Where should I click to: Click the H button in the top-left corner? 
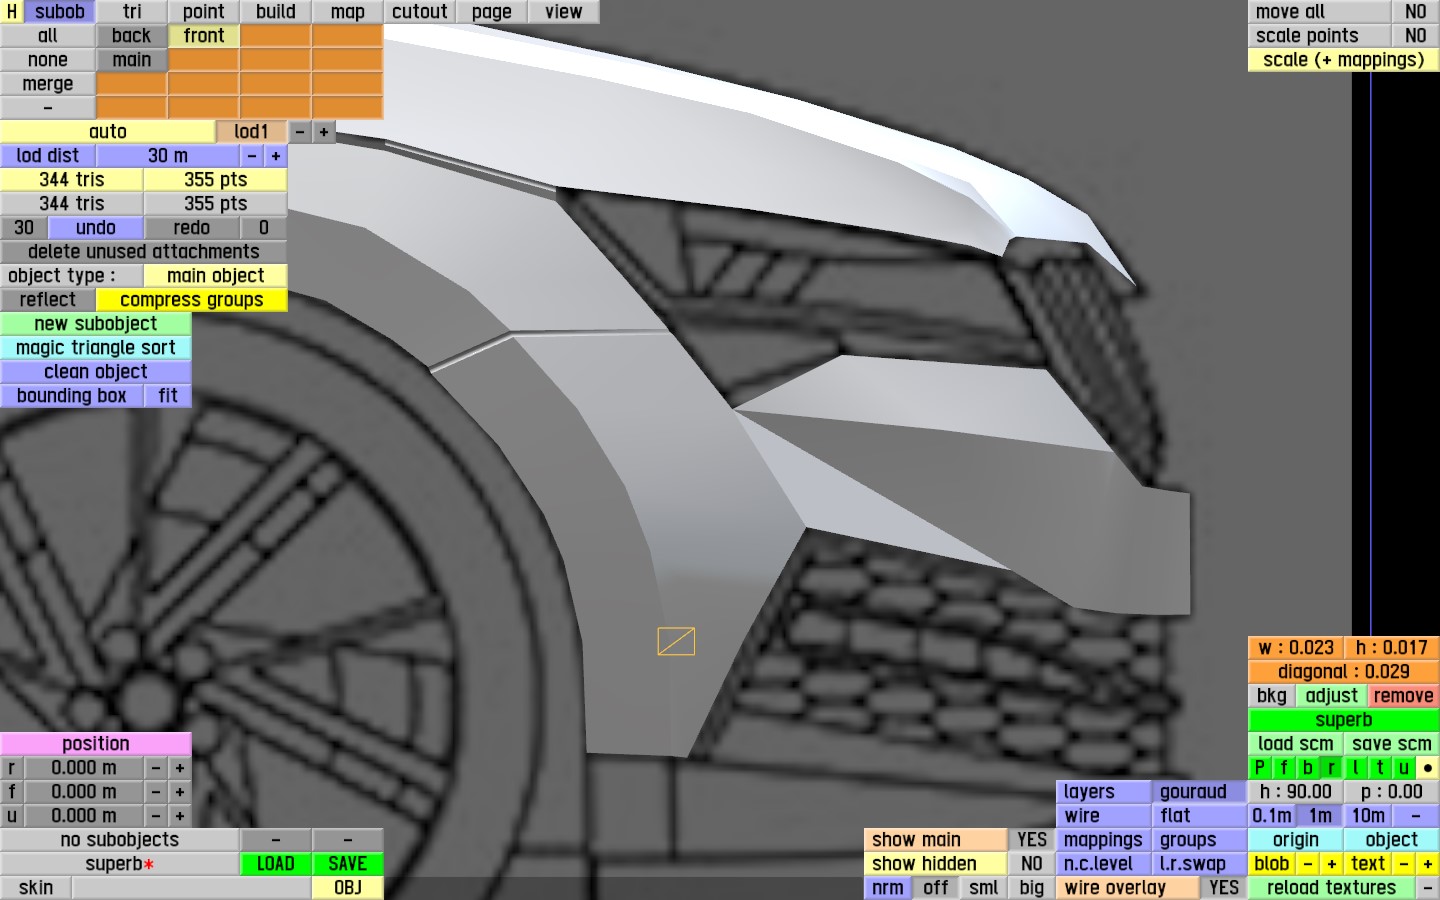[12, 12]
